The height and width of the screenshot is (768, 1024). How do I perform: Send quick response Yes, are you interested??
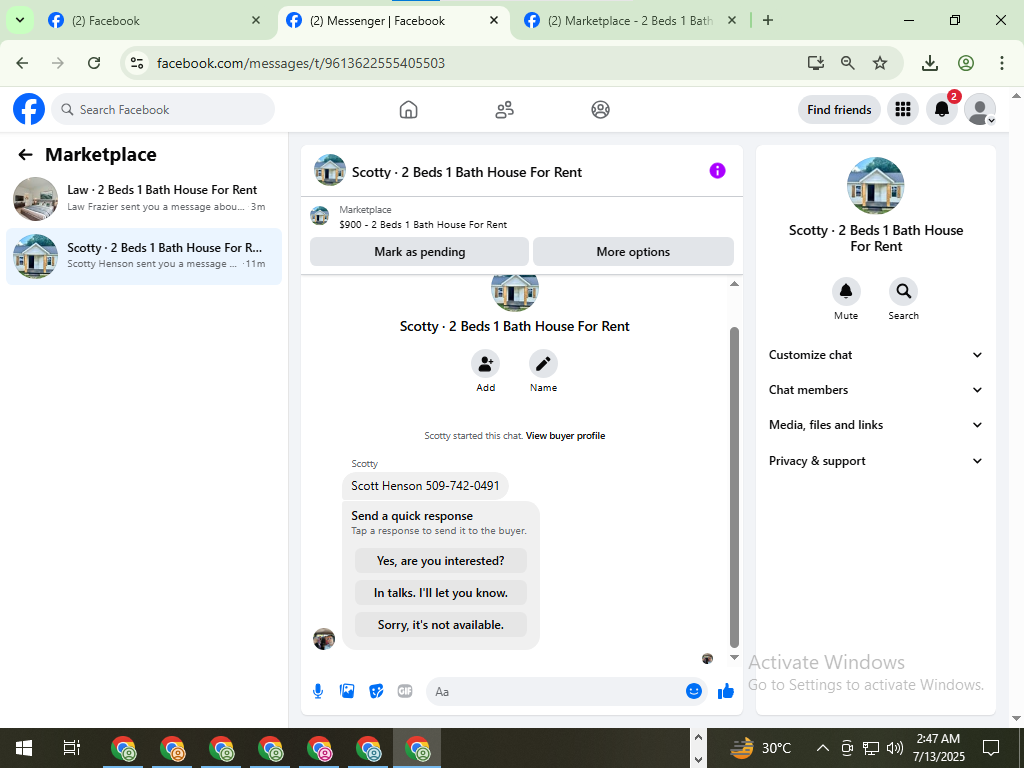click(441, 561)
